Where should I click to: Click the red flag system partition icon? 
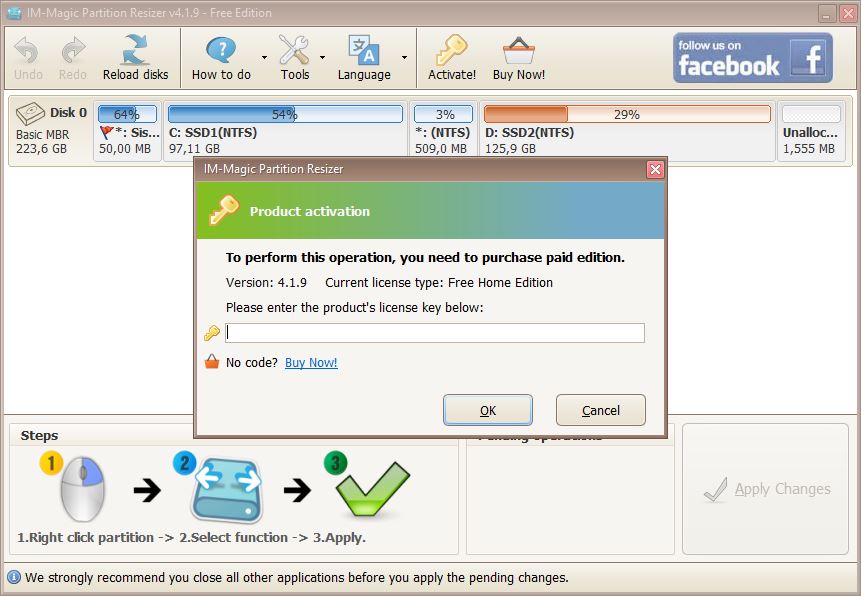click(x=106, y=132)
